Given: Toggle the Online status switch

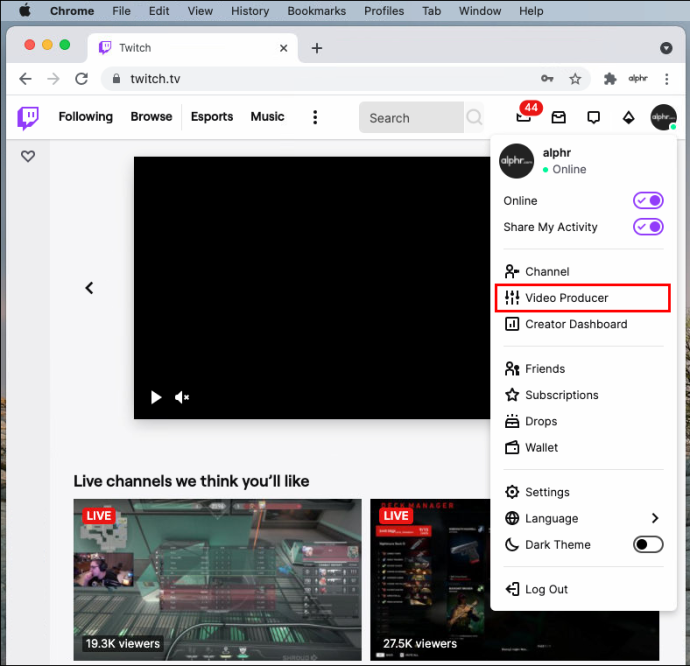Looking at the screenshot, I should coord(648,201).
